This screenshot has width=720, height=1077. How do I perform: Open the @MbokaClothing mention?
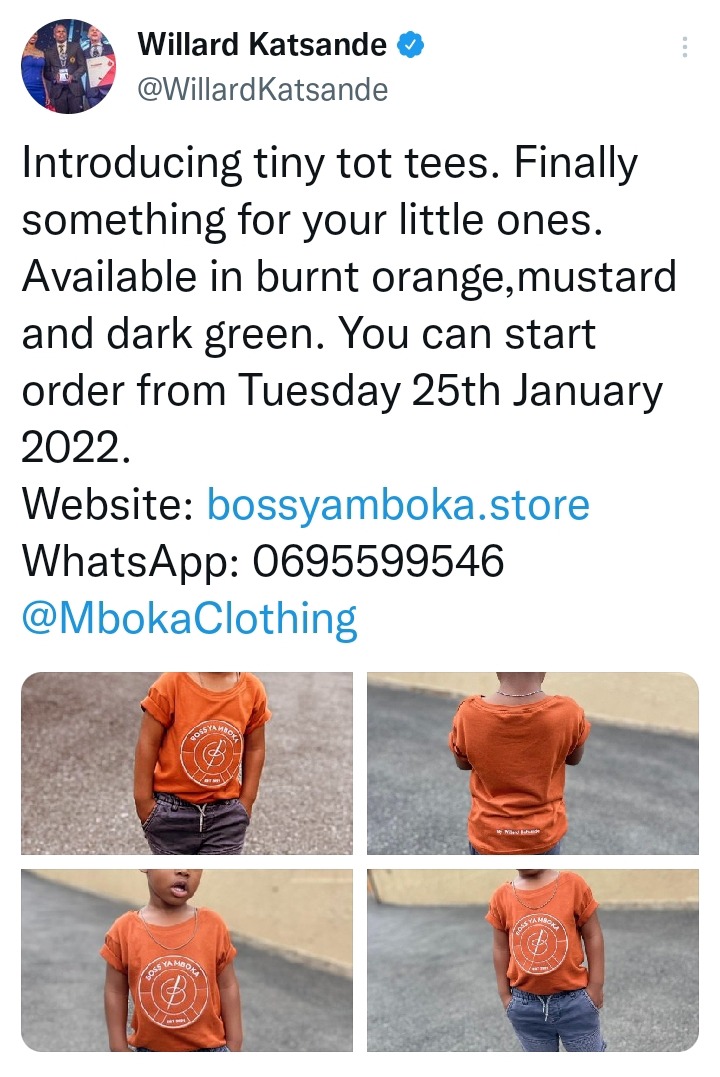[x=190, y=619]
